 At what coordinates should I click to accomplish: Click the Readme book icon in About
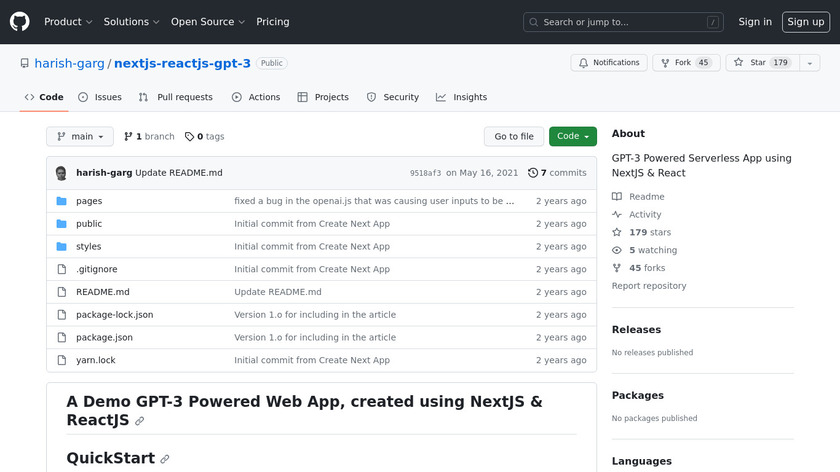(617, 197)
